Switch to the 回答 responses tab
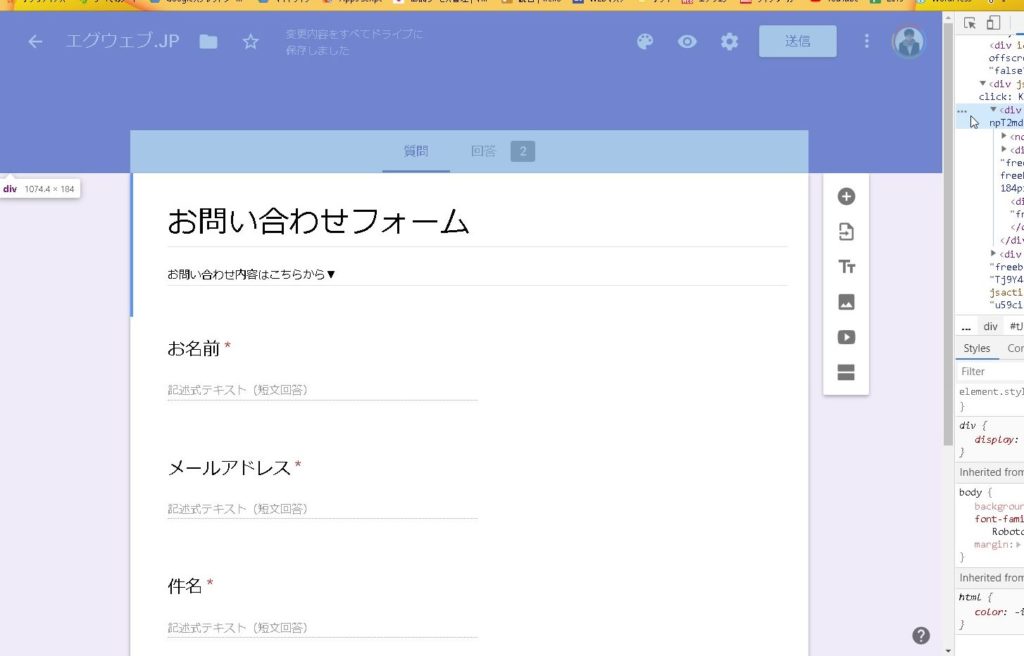 484,152
